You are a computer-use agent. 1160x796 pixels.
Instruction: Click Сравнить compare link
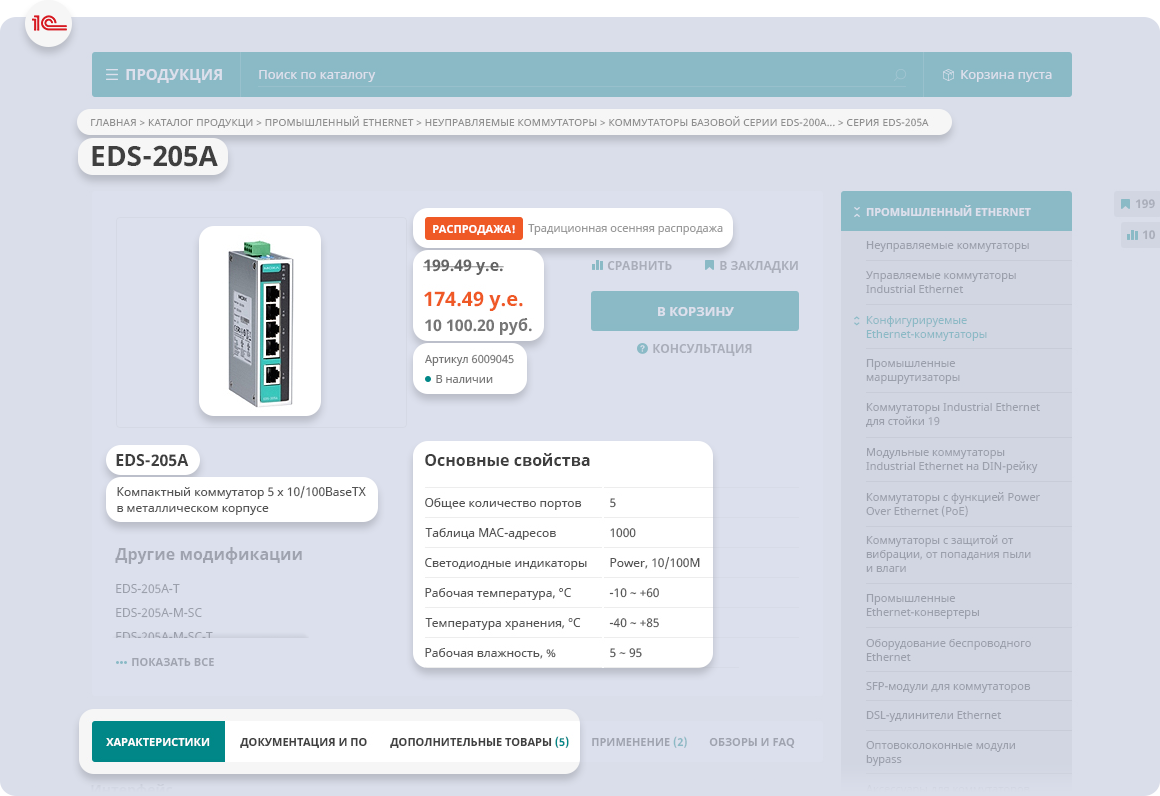point(632,266)
